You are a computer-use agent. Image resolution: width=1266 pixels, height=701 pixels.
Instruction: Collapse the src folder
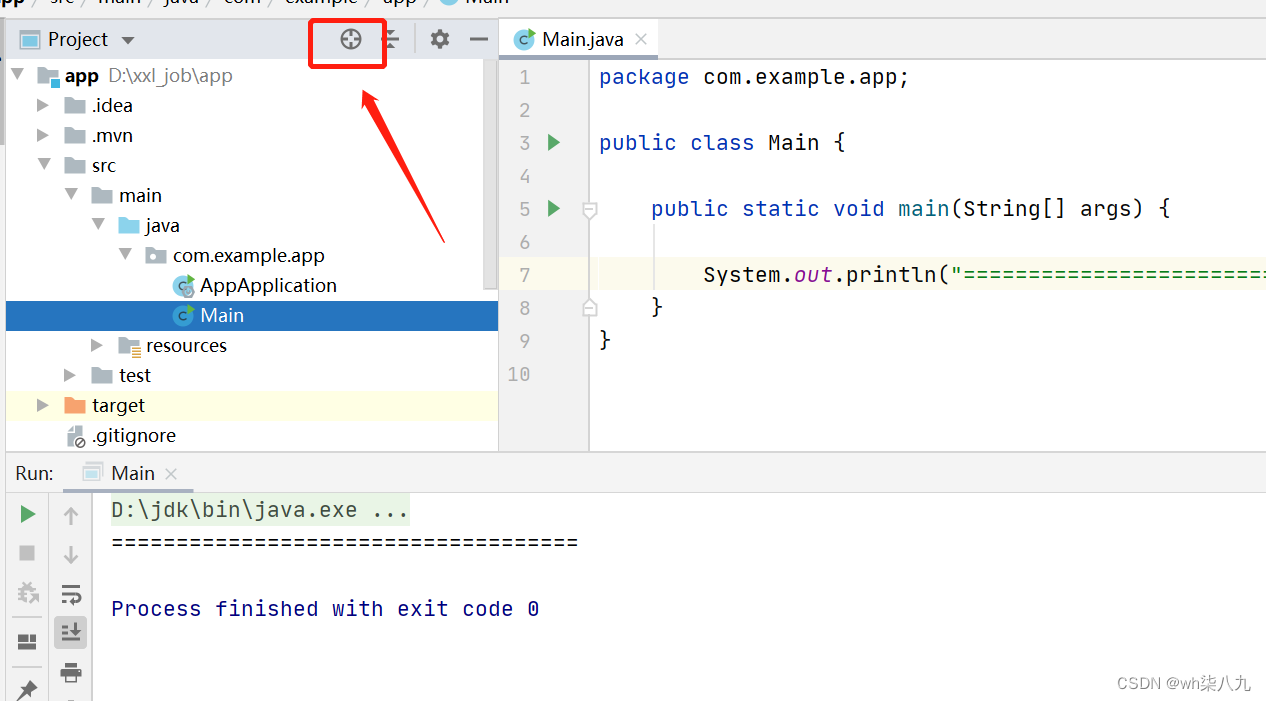point(43,165)
